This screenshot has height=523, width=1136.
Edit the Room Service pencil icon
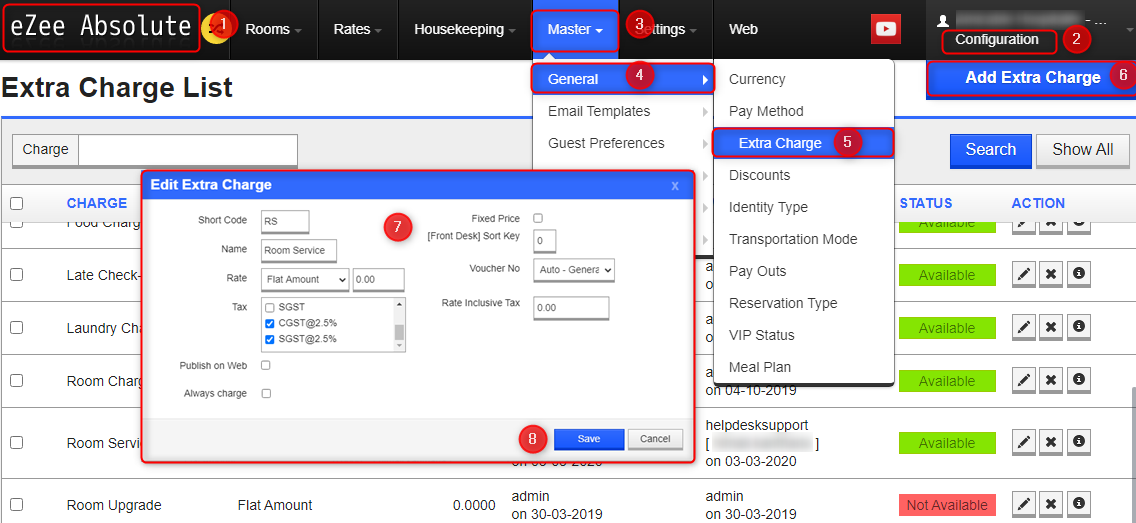[x=1023, y=442]
